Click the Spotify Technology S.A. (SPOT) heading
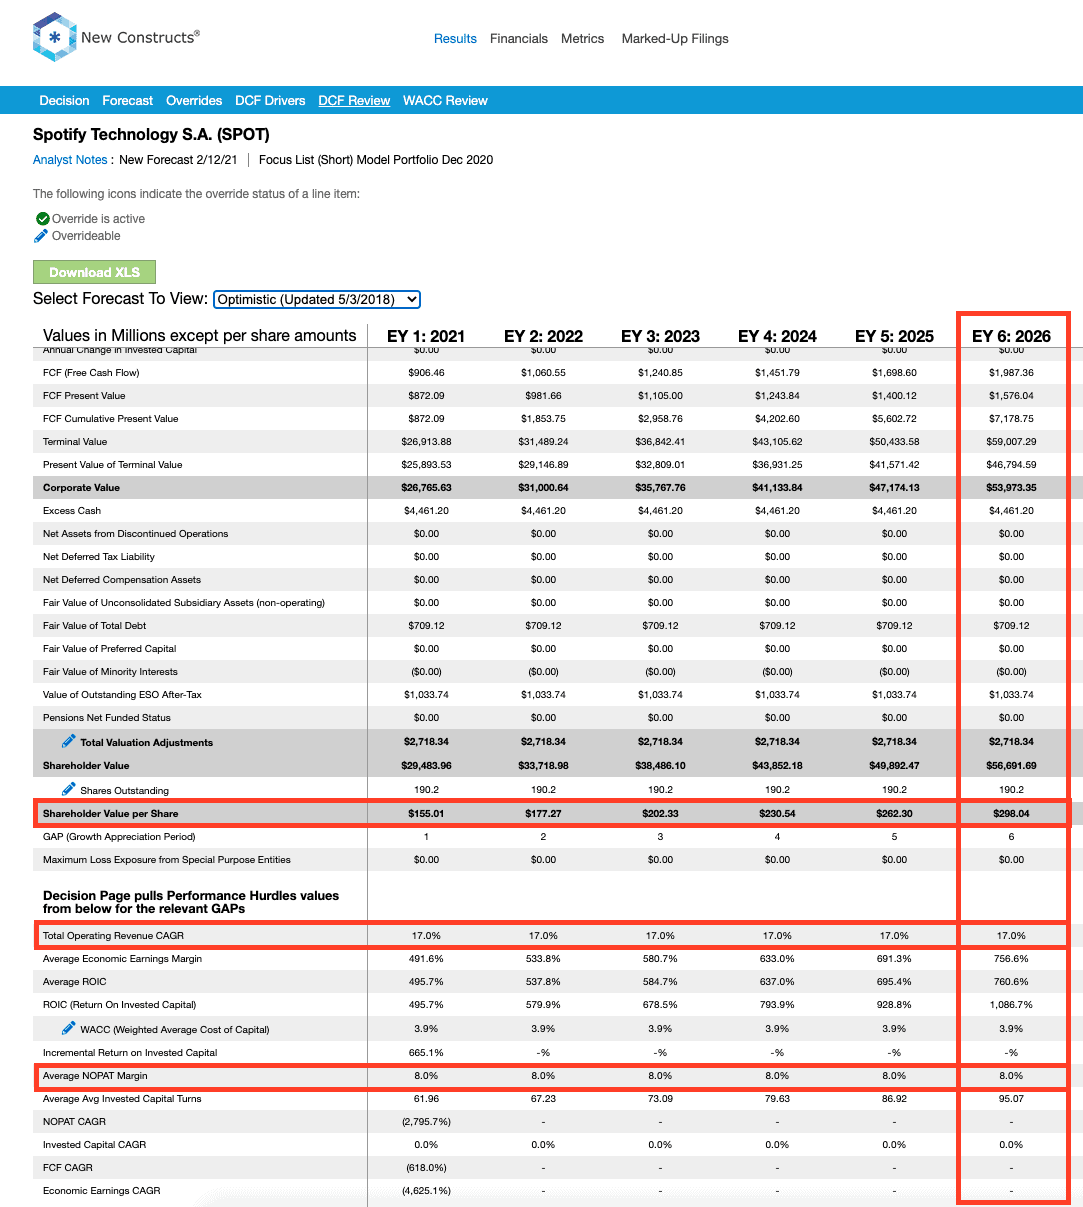 151,134
